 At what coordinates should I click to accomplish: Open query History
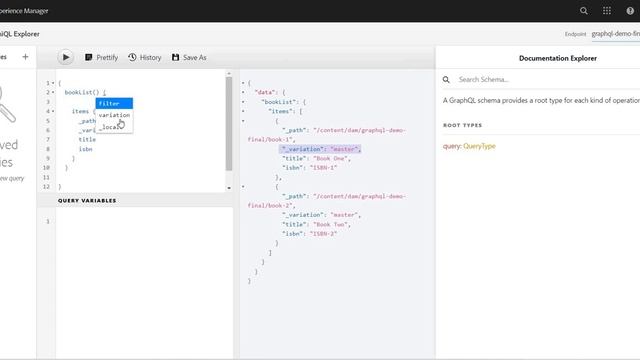coord(144,58)
